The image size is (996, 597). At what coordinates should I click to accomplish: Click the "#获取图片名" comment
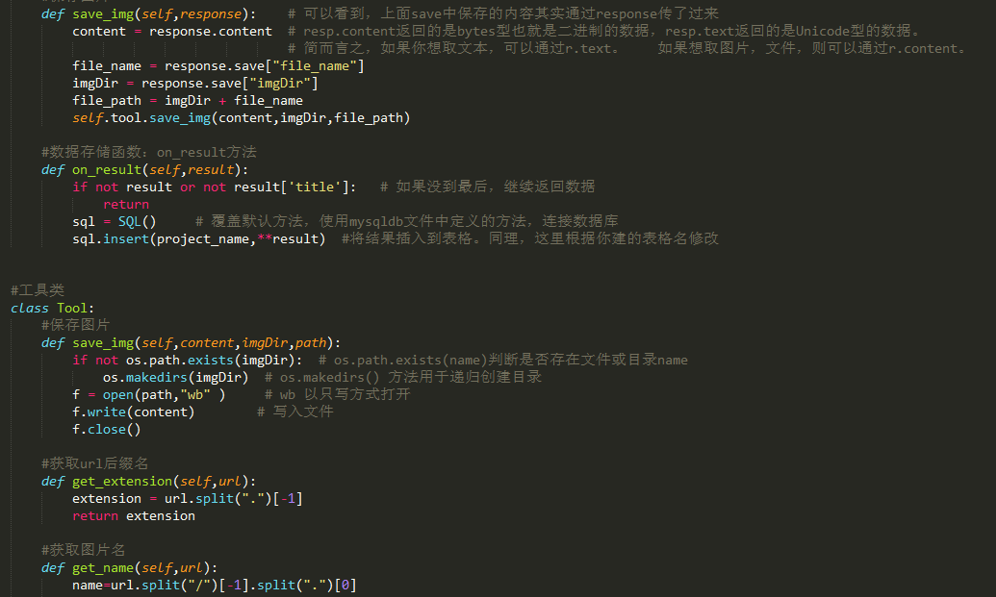(83, 550)
